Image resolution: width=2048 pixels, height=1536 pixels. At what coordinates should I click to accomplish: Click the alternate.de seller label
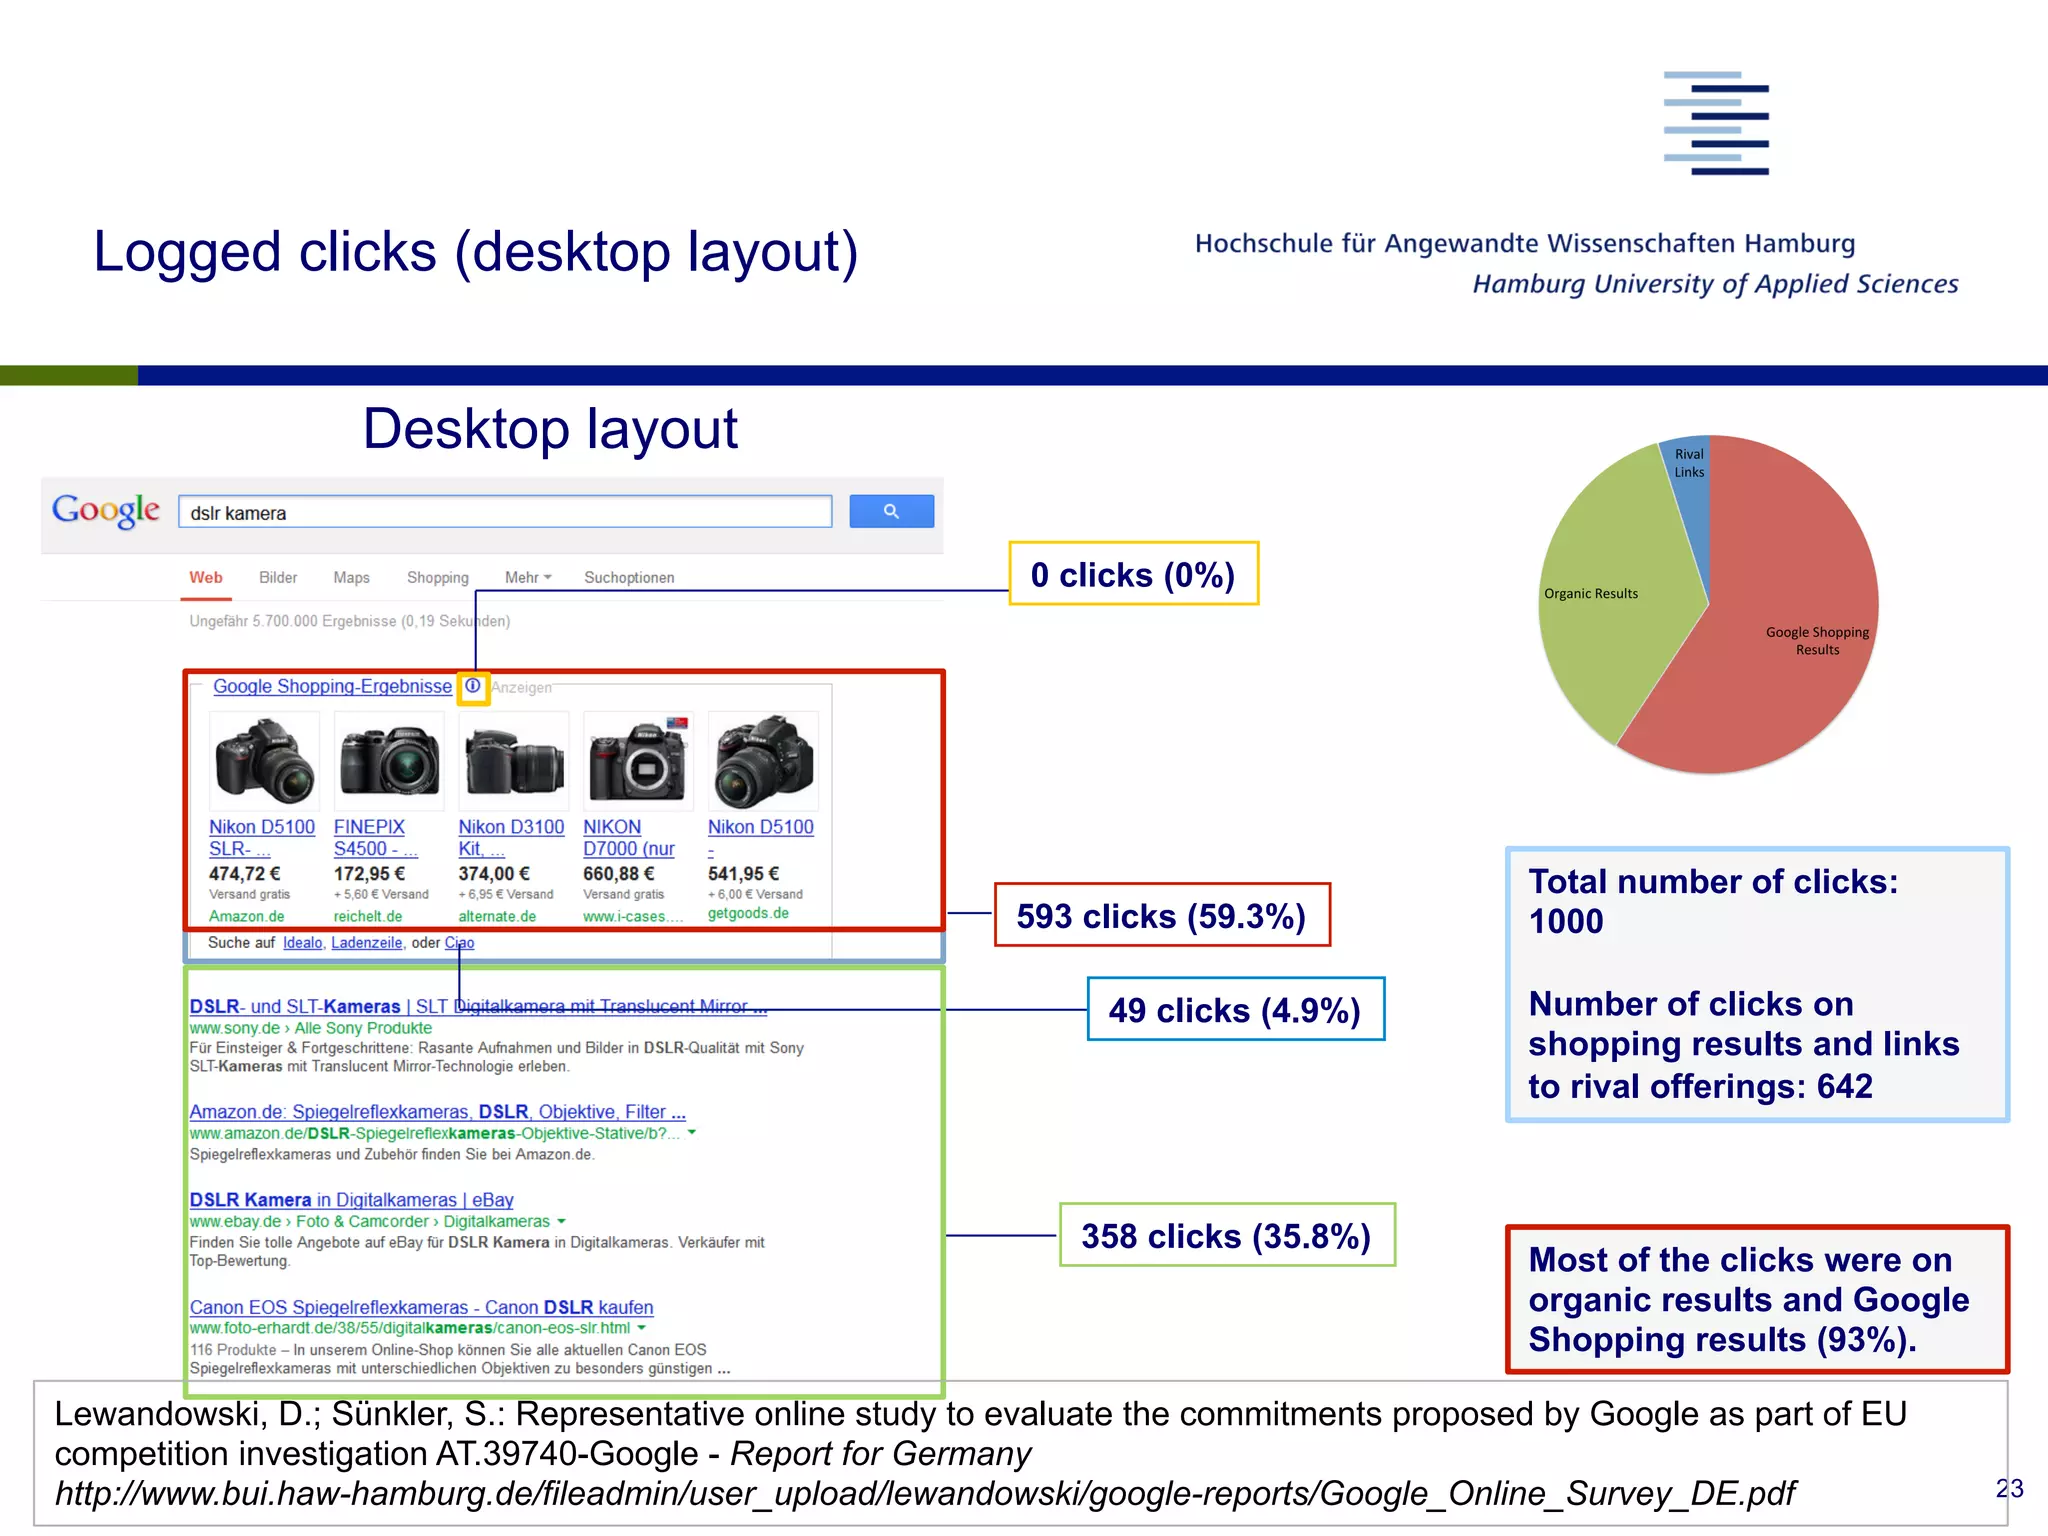(497, 916)
